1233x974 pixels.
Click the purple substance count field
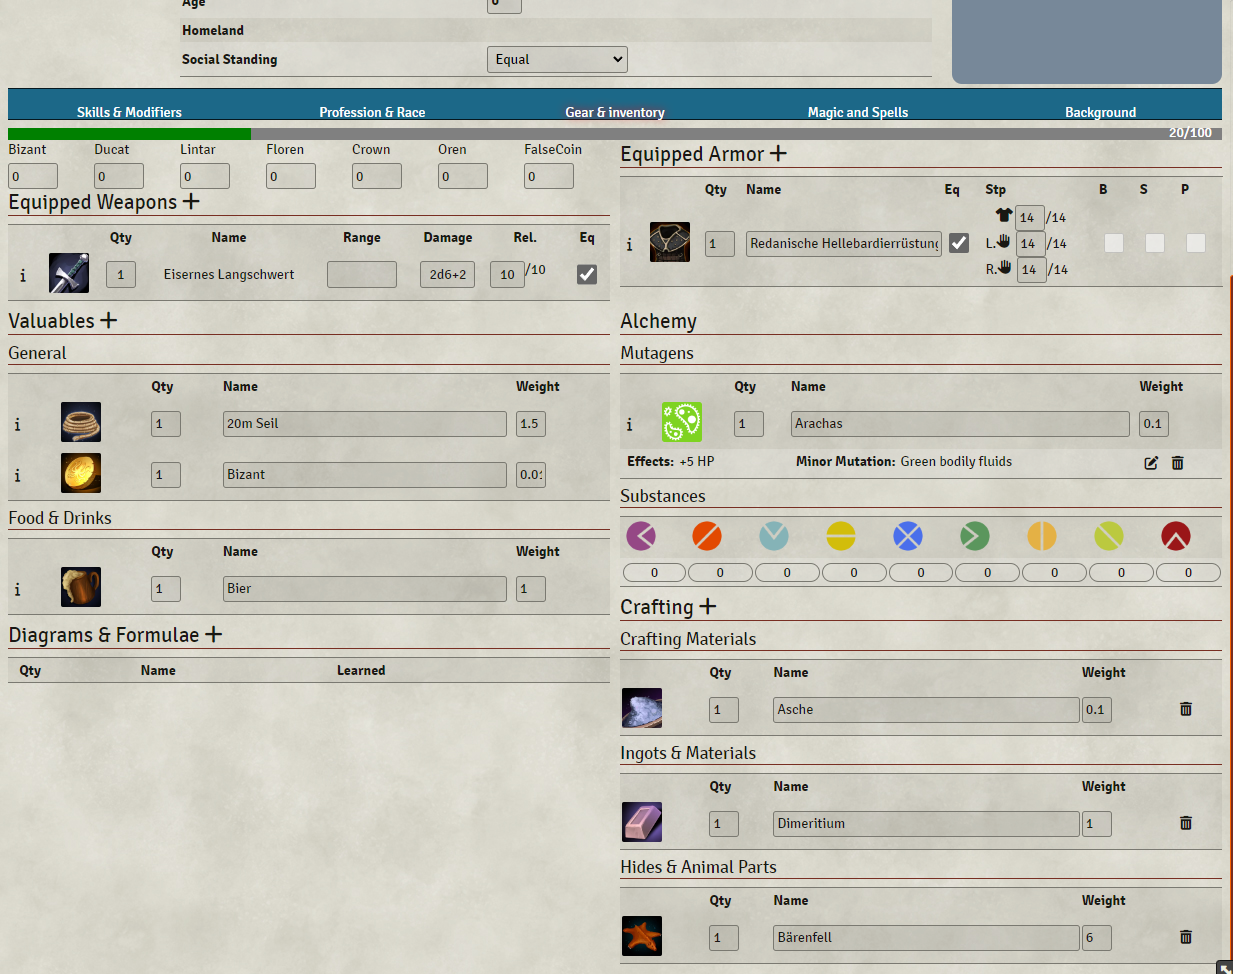[x=654, y=572]
